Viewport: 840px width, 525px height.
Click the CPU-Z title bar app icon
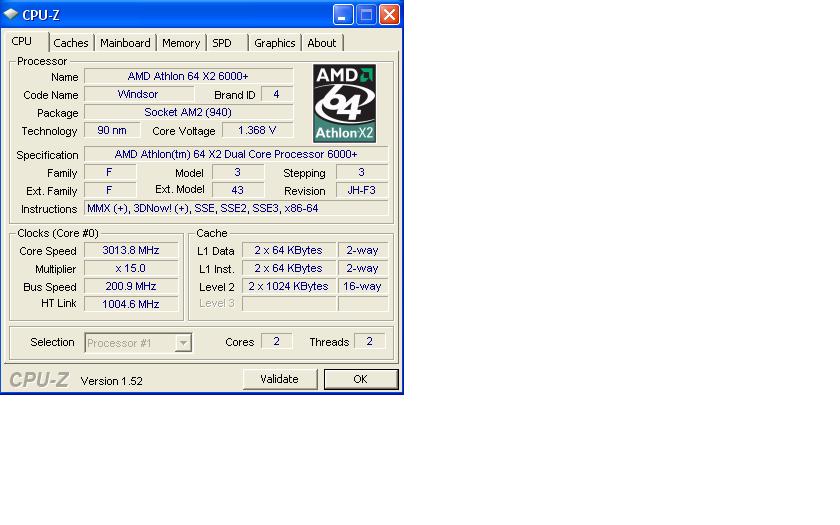[10, 14]
